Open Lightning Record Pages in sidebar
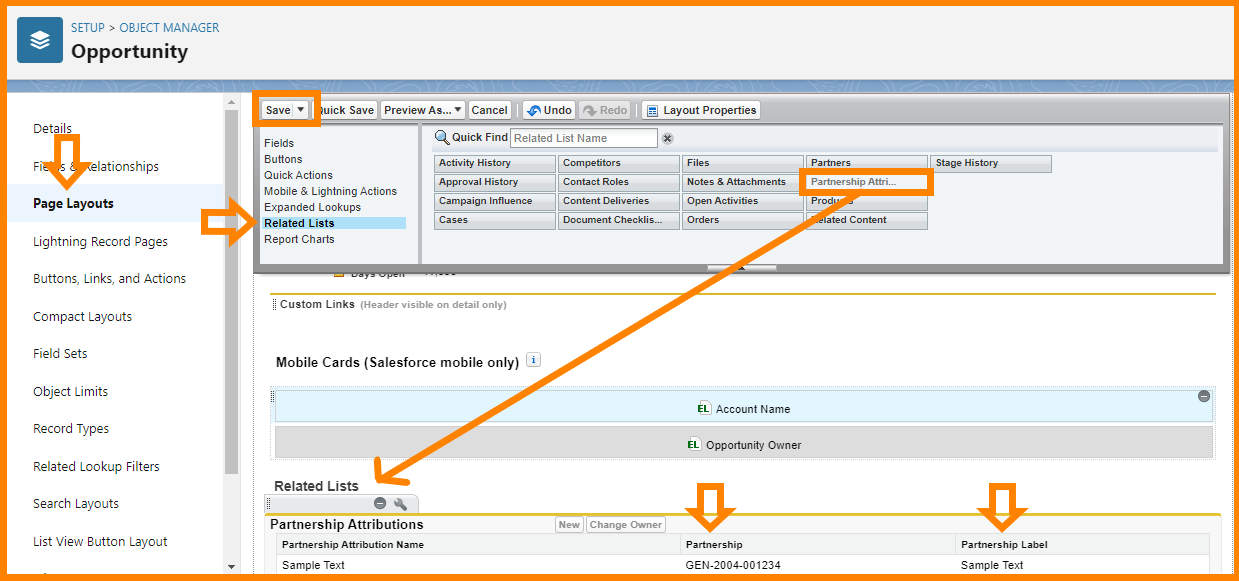The width and height of the screenshot is (1239, 581). 100,241
